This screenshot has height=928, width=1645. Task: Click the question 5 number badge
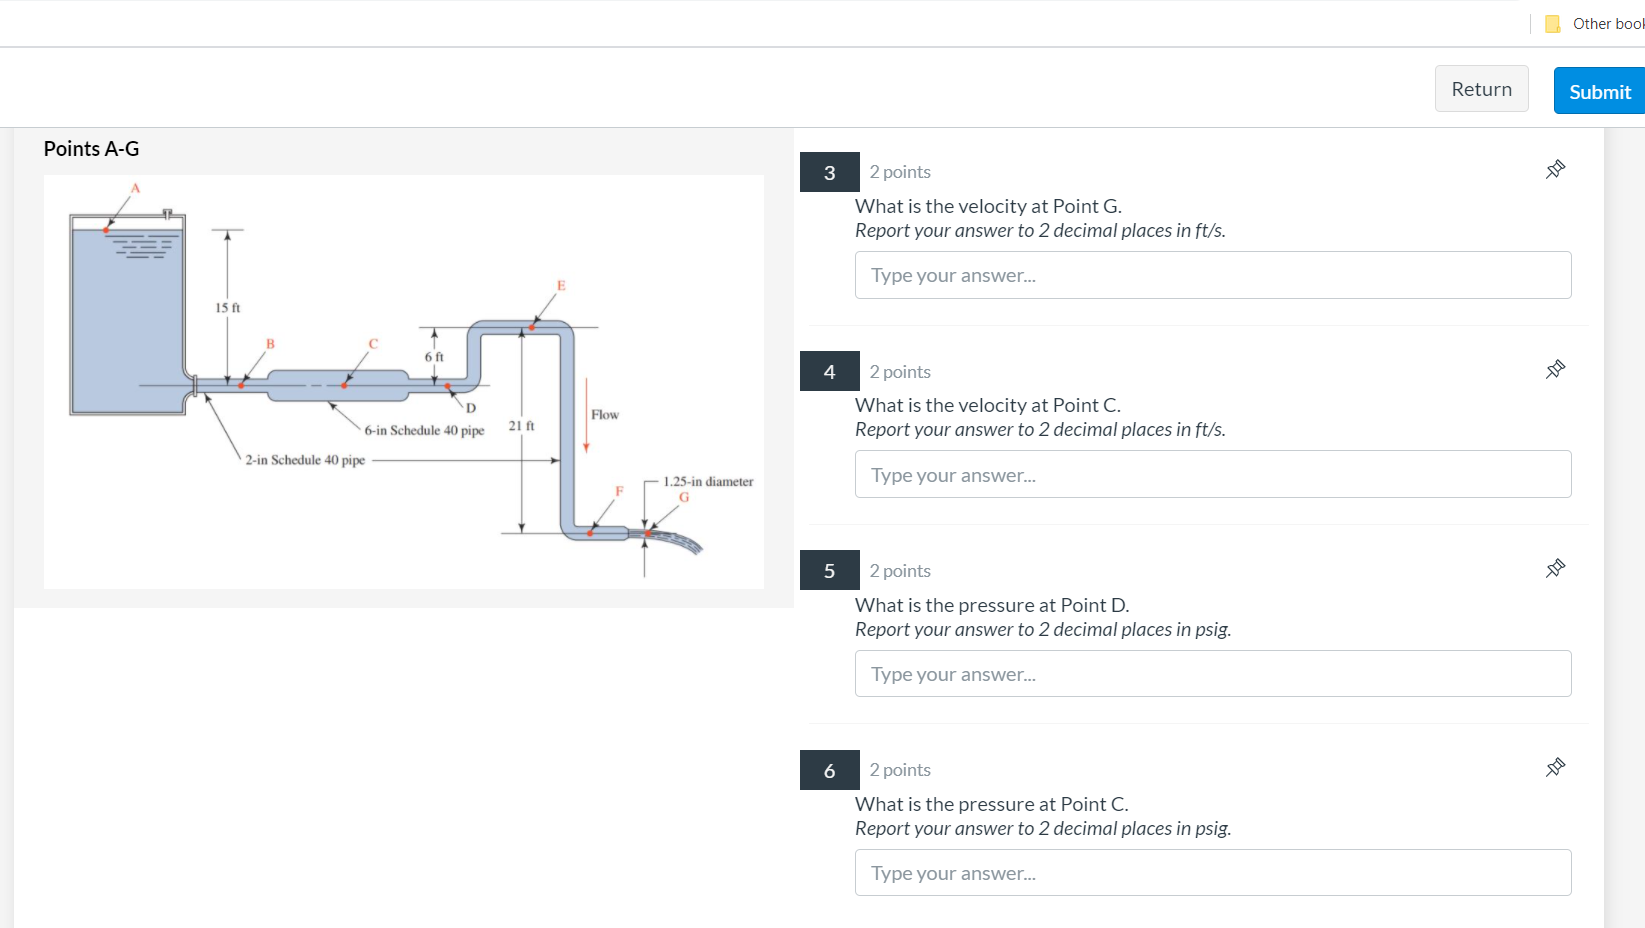tap(829, 570)
